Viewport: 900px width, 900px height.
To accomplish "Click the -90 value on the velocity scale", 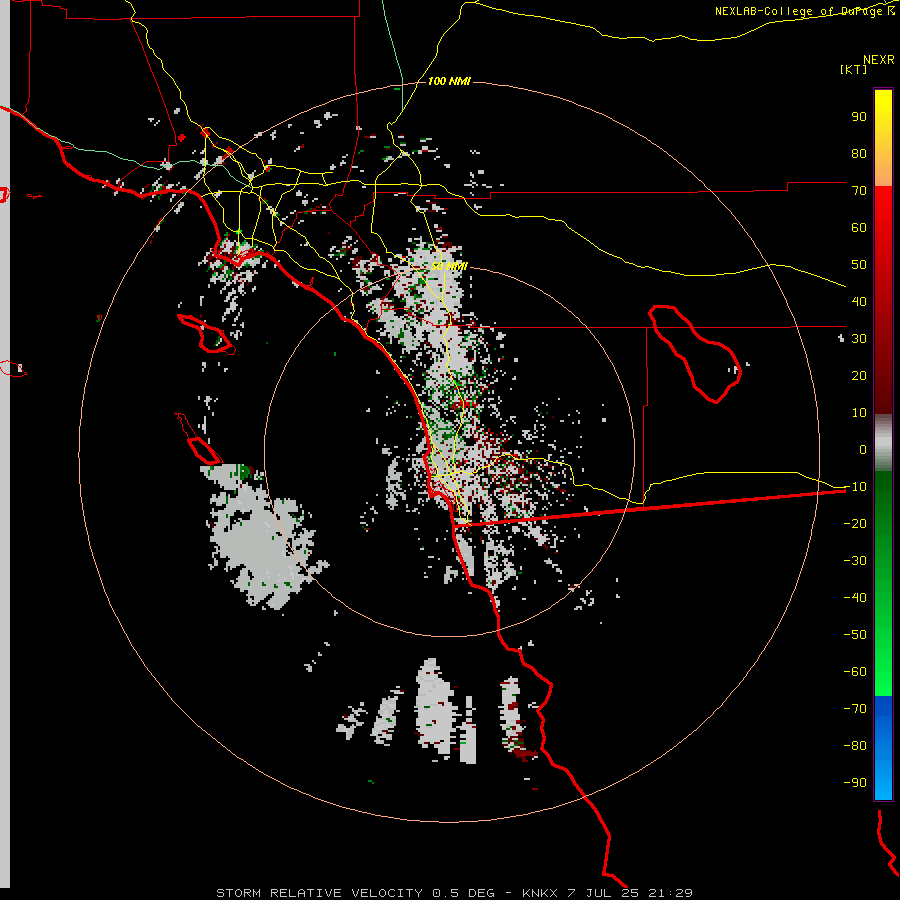I will pyautogui.click(x=855, y=782).
